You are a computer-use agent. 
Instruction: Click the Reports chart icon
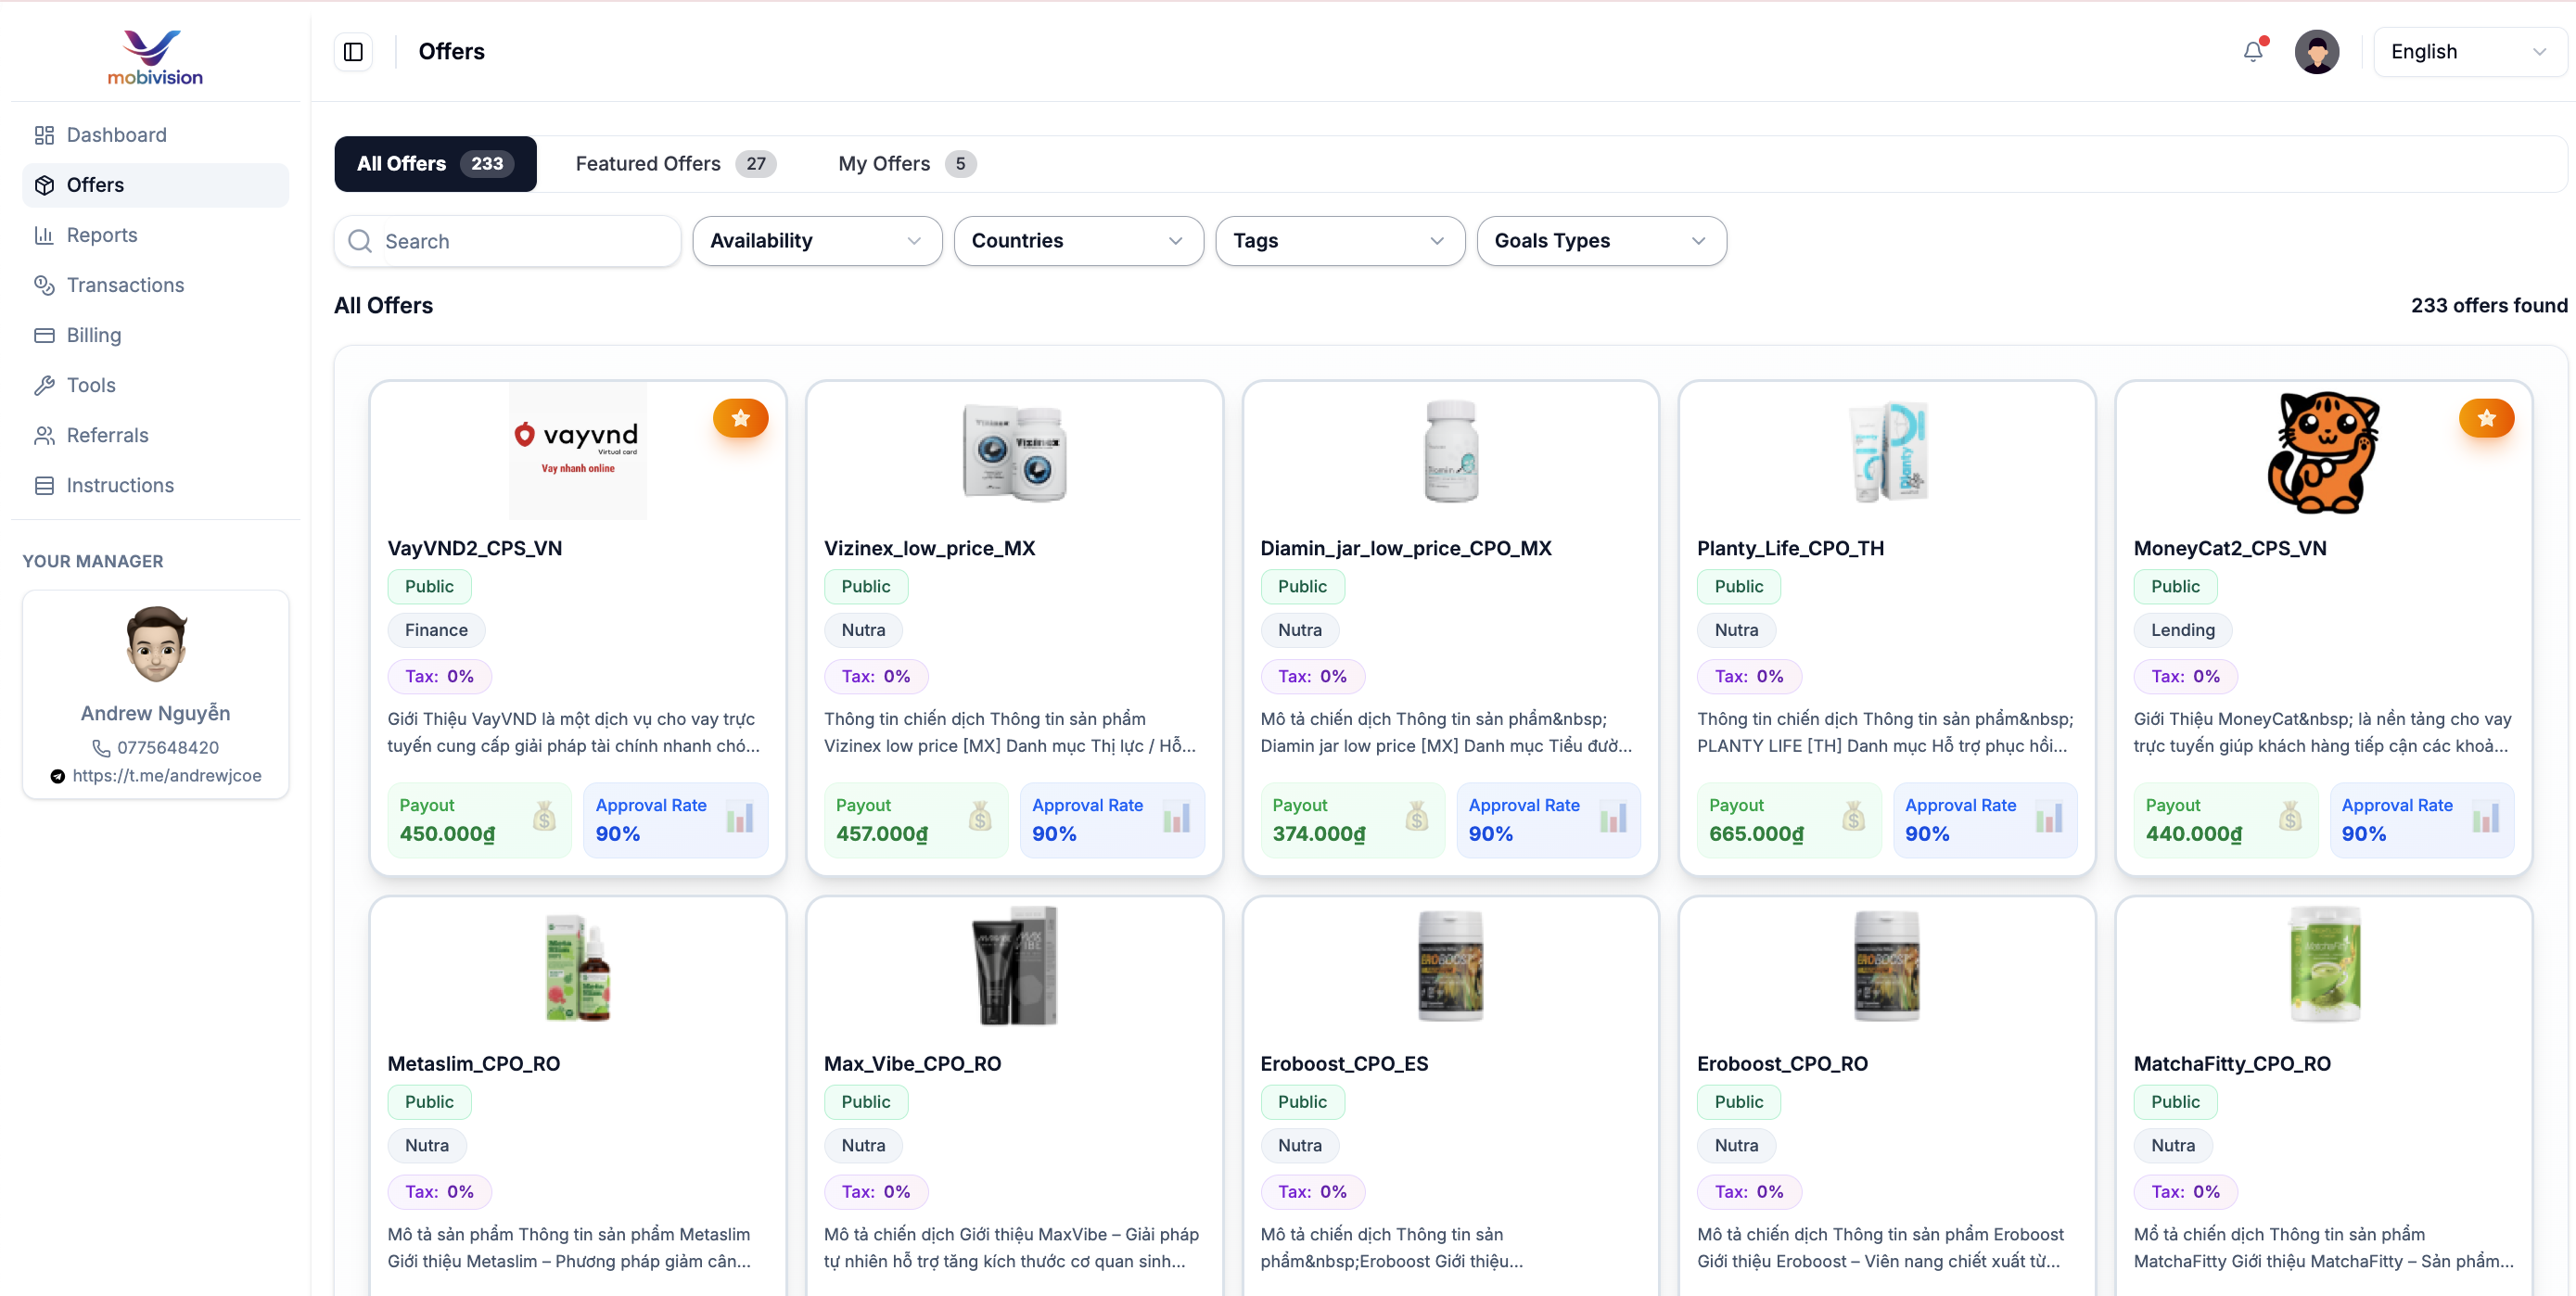coord(44,235)
